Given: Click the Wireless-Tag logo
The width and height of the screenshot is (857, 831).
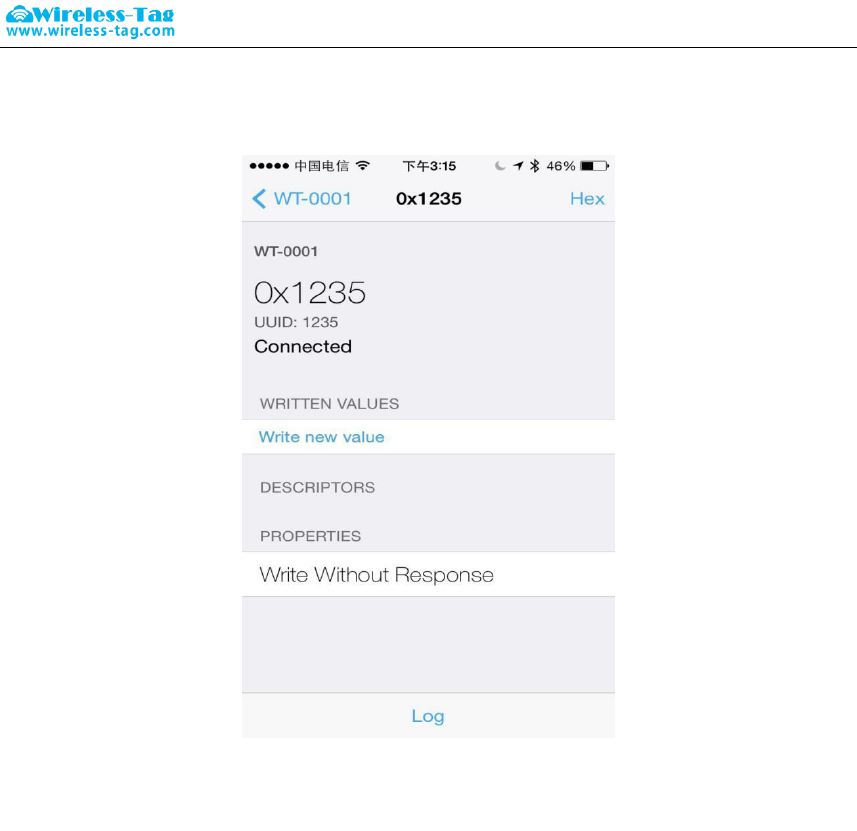Looking at the screenshot, I should pyautogui.click(x=90, y=14).
